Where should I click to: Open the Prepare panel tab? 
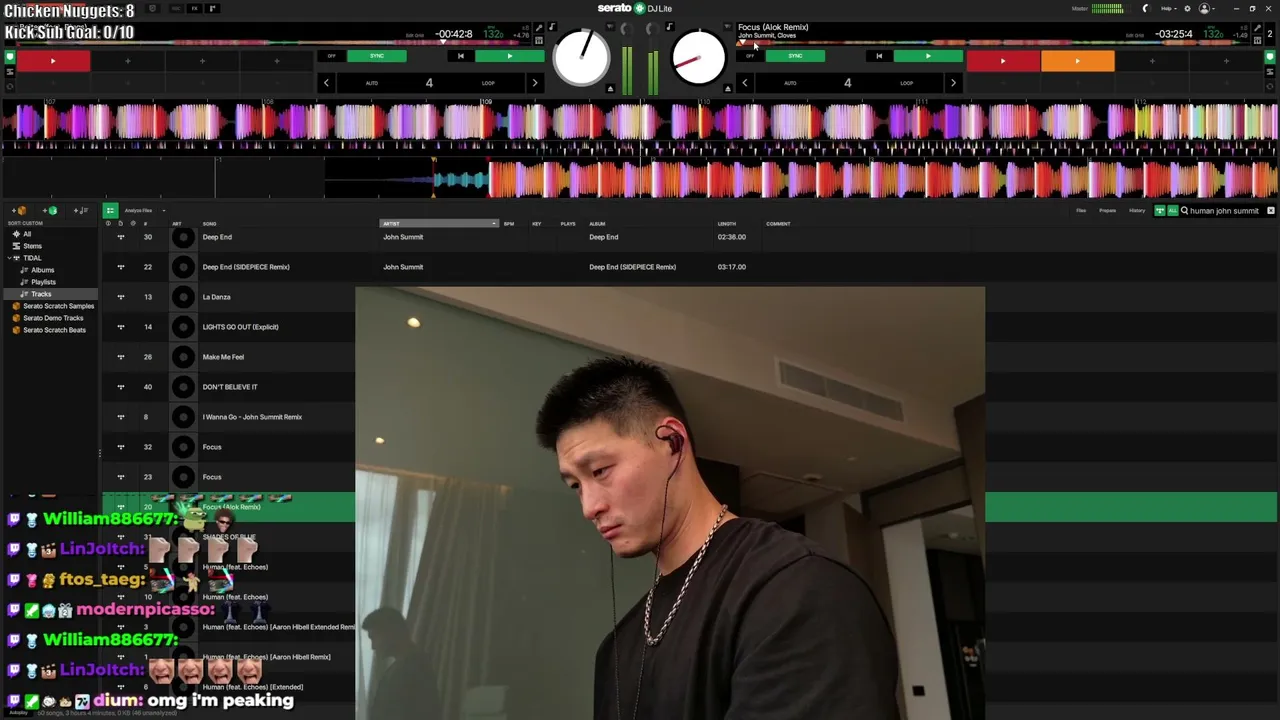pos(1108,211)
